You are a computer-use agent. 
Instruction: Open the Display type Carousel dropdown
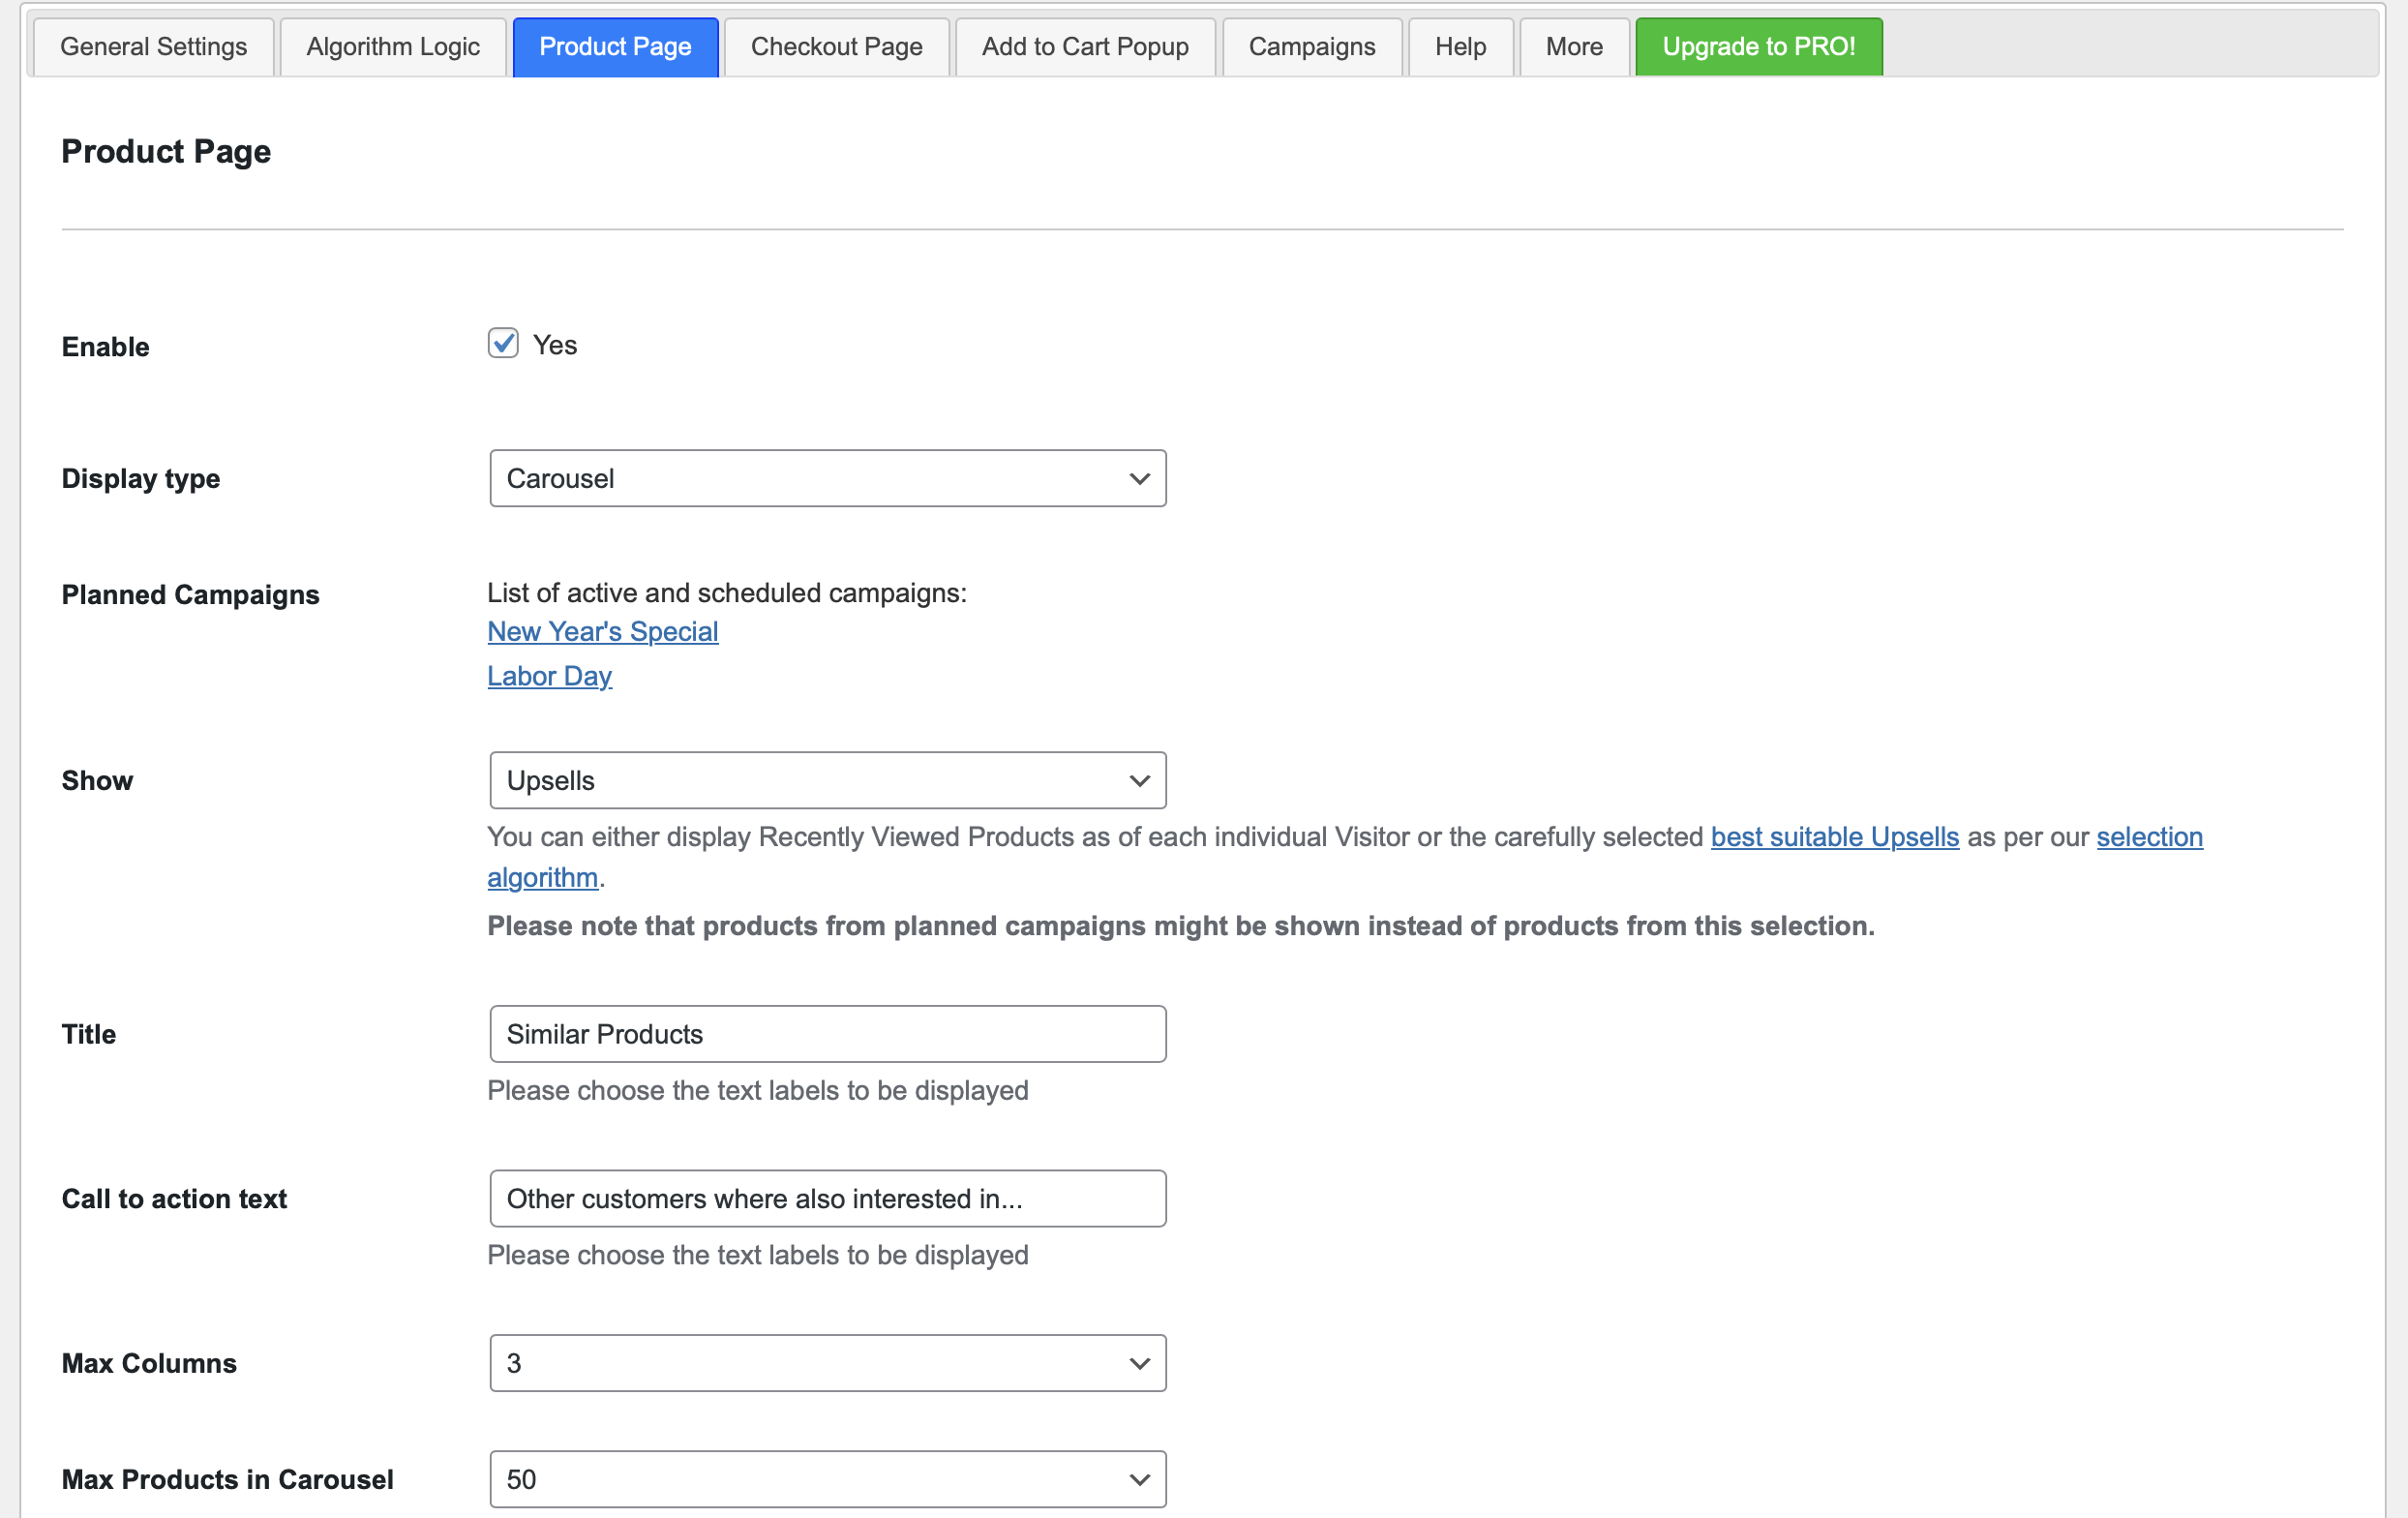coord(827,478)
